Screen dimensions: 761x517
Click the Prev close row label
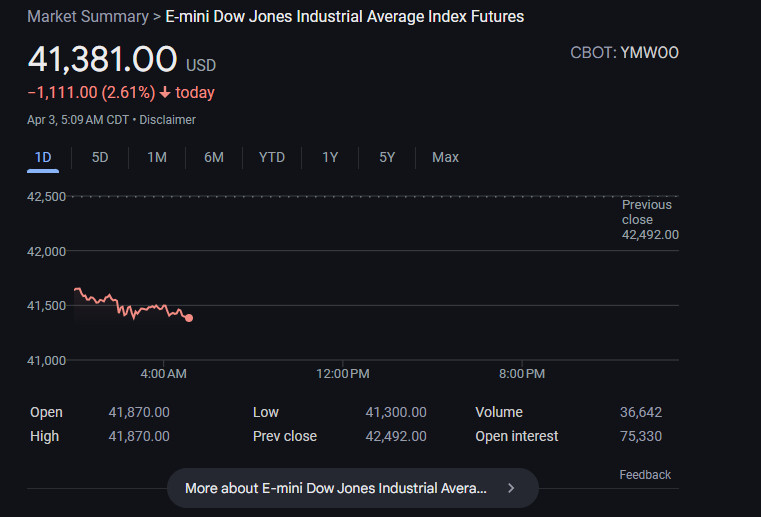coord(285,436)
